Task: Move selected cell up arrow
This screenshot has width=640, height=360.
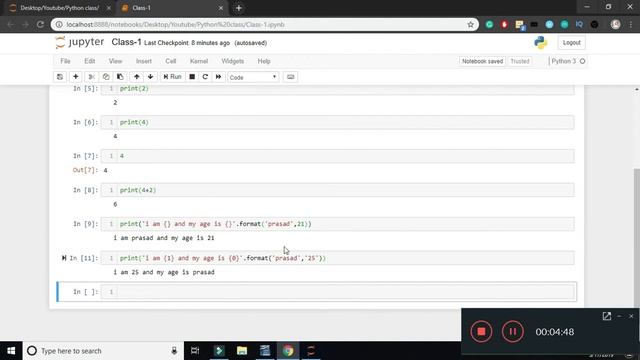Action: 137,77
